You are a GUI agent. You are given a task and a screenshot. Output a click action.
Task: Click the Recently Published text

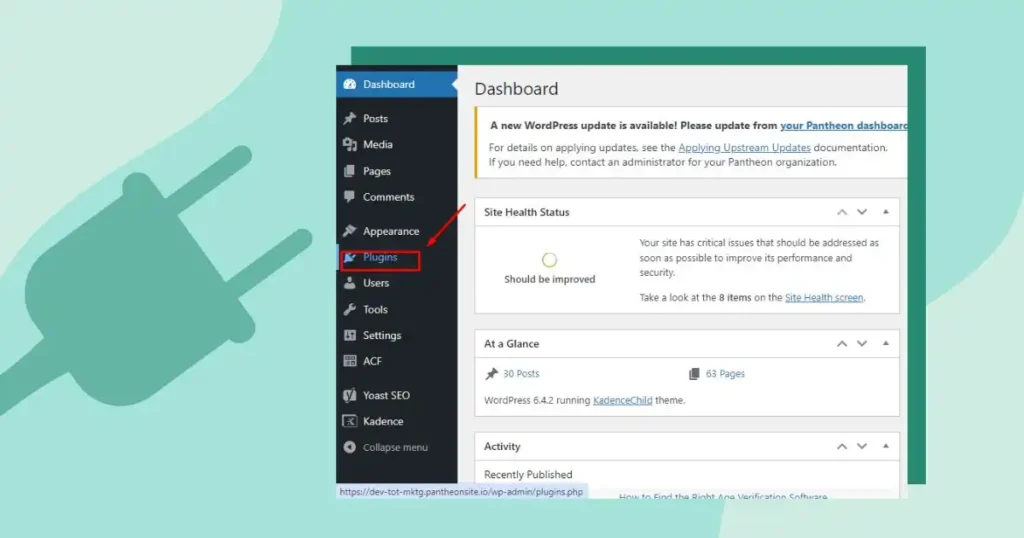[x=528, y=475]
